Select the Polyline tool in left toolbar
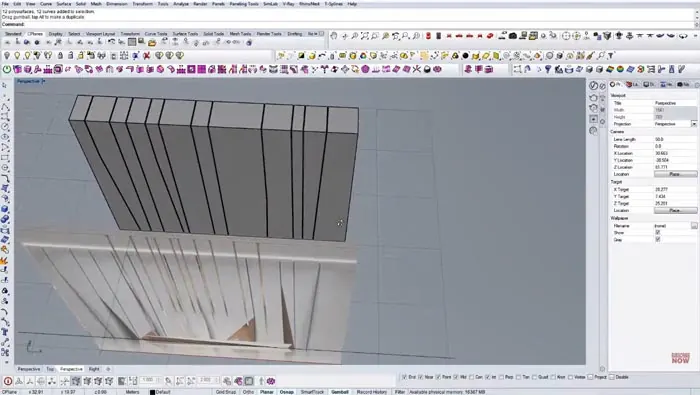The image size is (700, 395). (x=5, y=107)
